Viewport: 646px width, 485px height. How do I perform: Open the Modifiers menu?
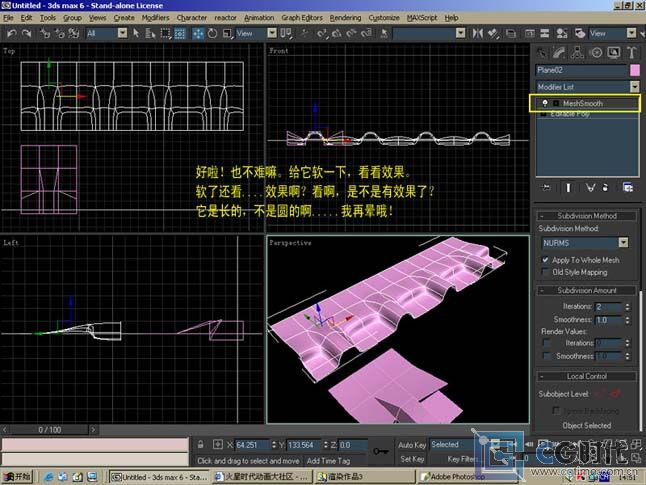155,18
